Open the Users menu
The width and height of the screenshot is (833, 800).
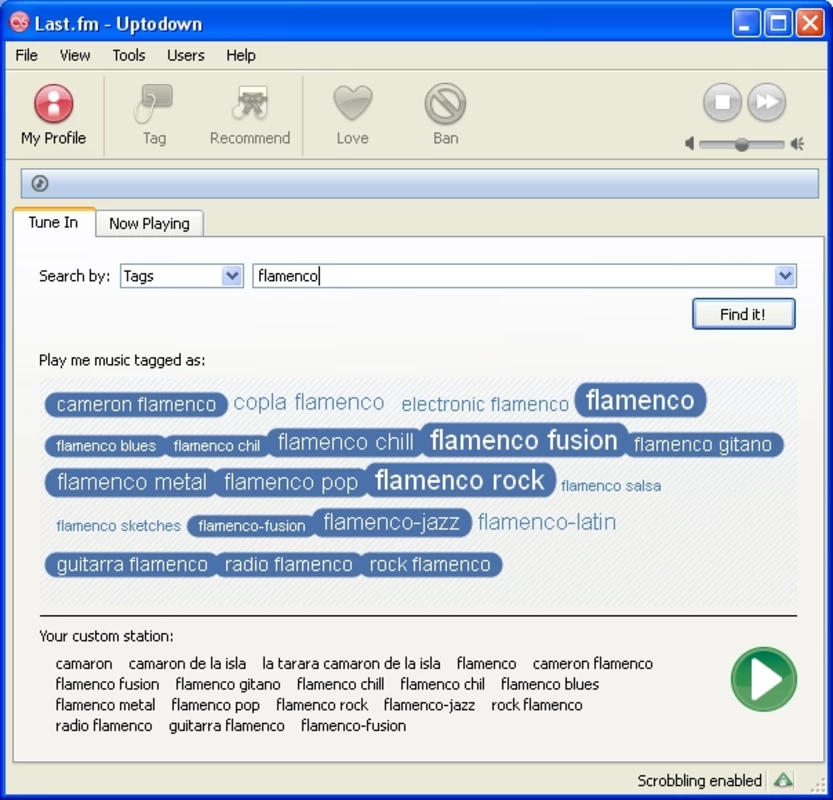(x=185, y=55)
